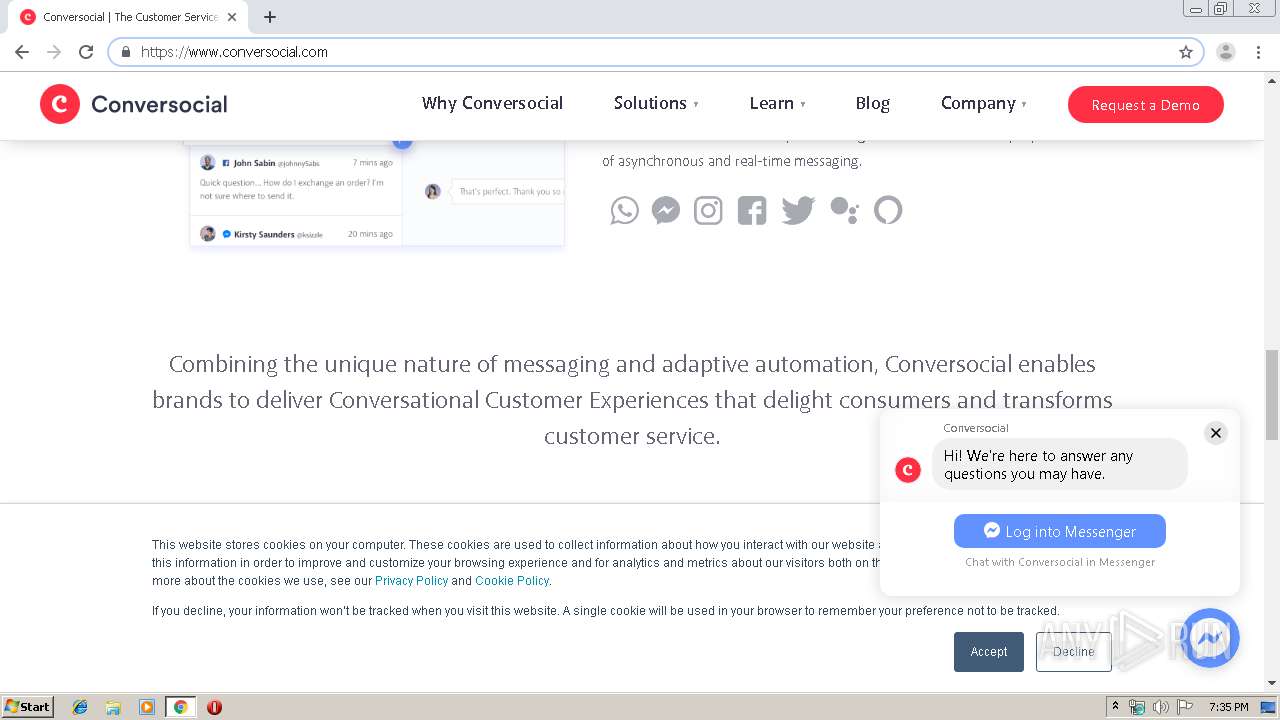The width and height of the screenshot is (1280, 720).
Task: Close the Conversocial browser tab
Action: coord(232,17)
